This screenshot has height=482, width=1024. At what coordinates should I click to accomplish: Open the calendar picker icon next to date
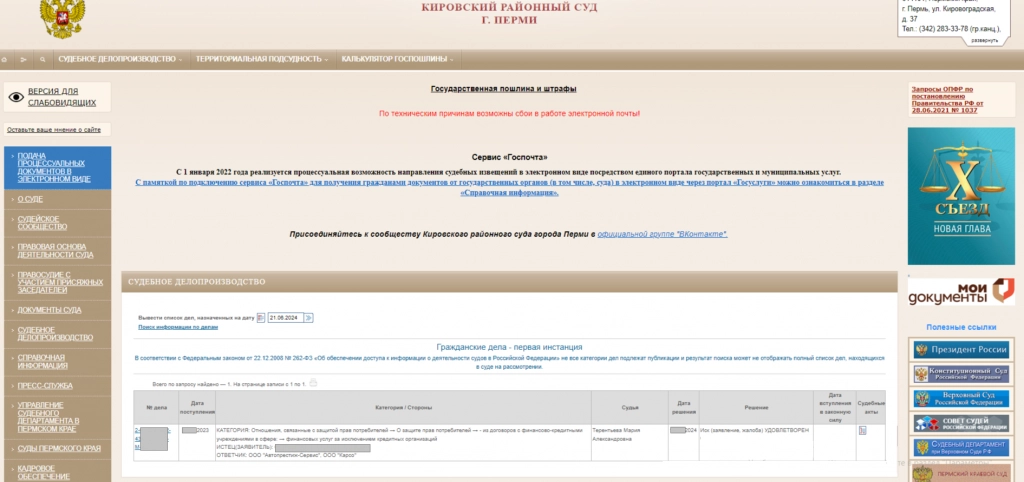click(x=261, y=318)
